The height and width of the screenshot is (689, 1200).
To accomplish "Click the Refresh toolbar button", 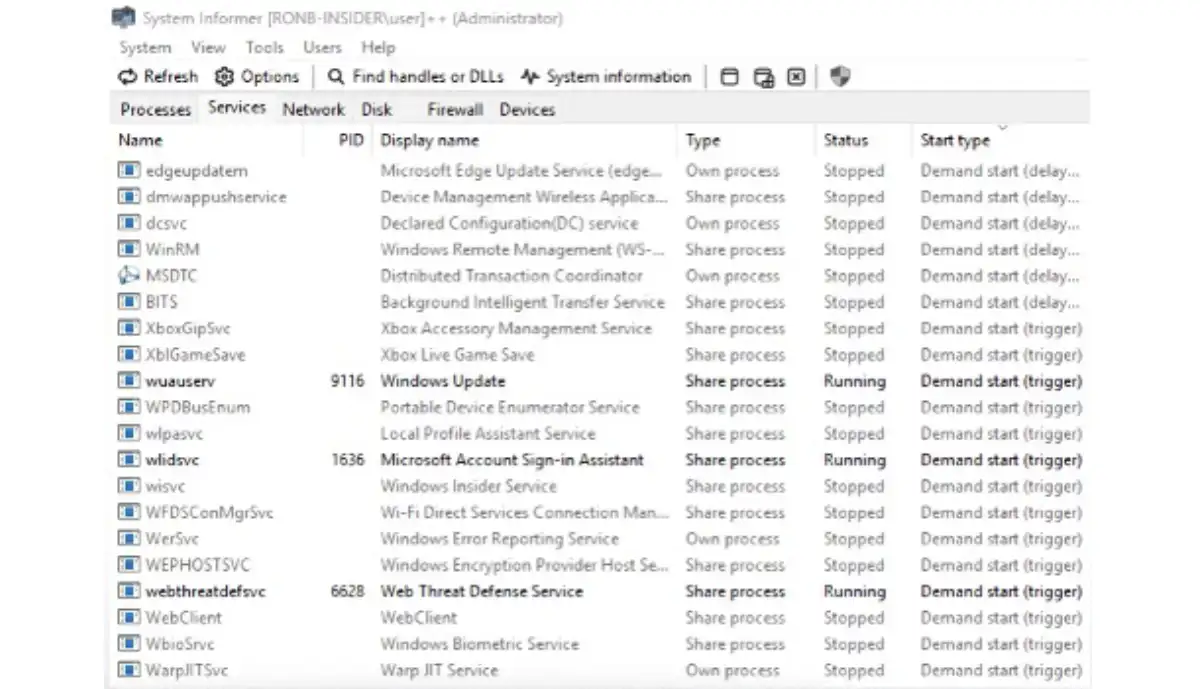I will [x=158, y=77].
